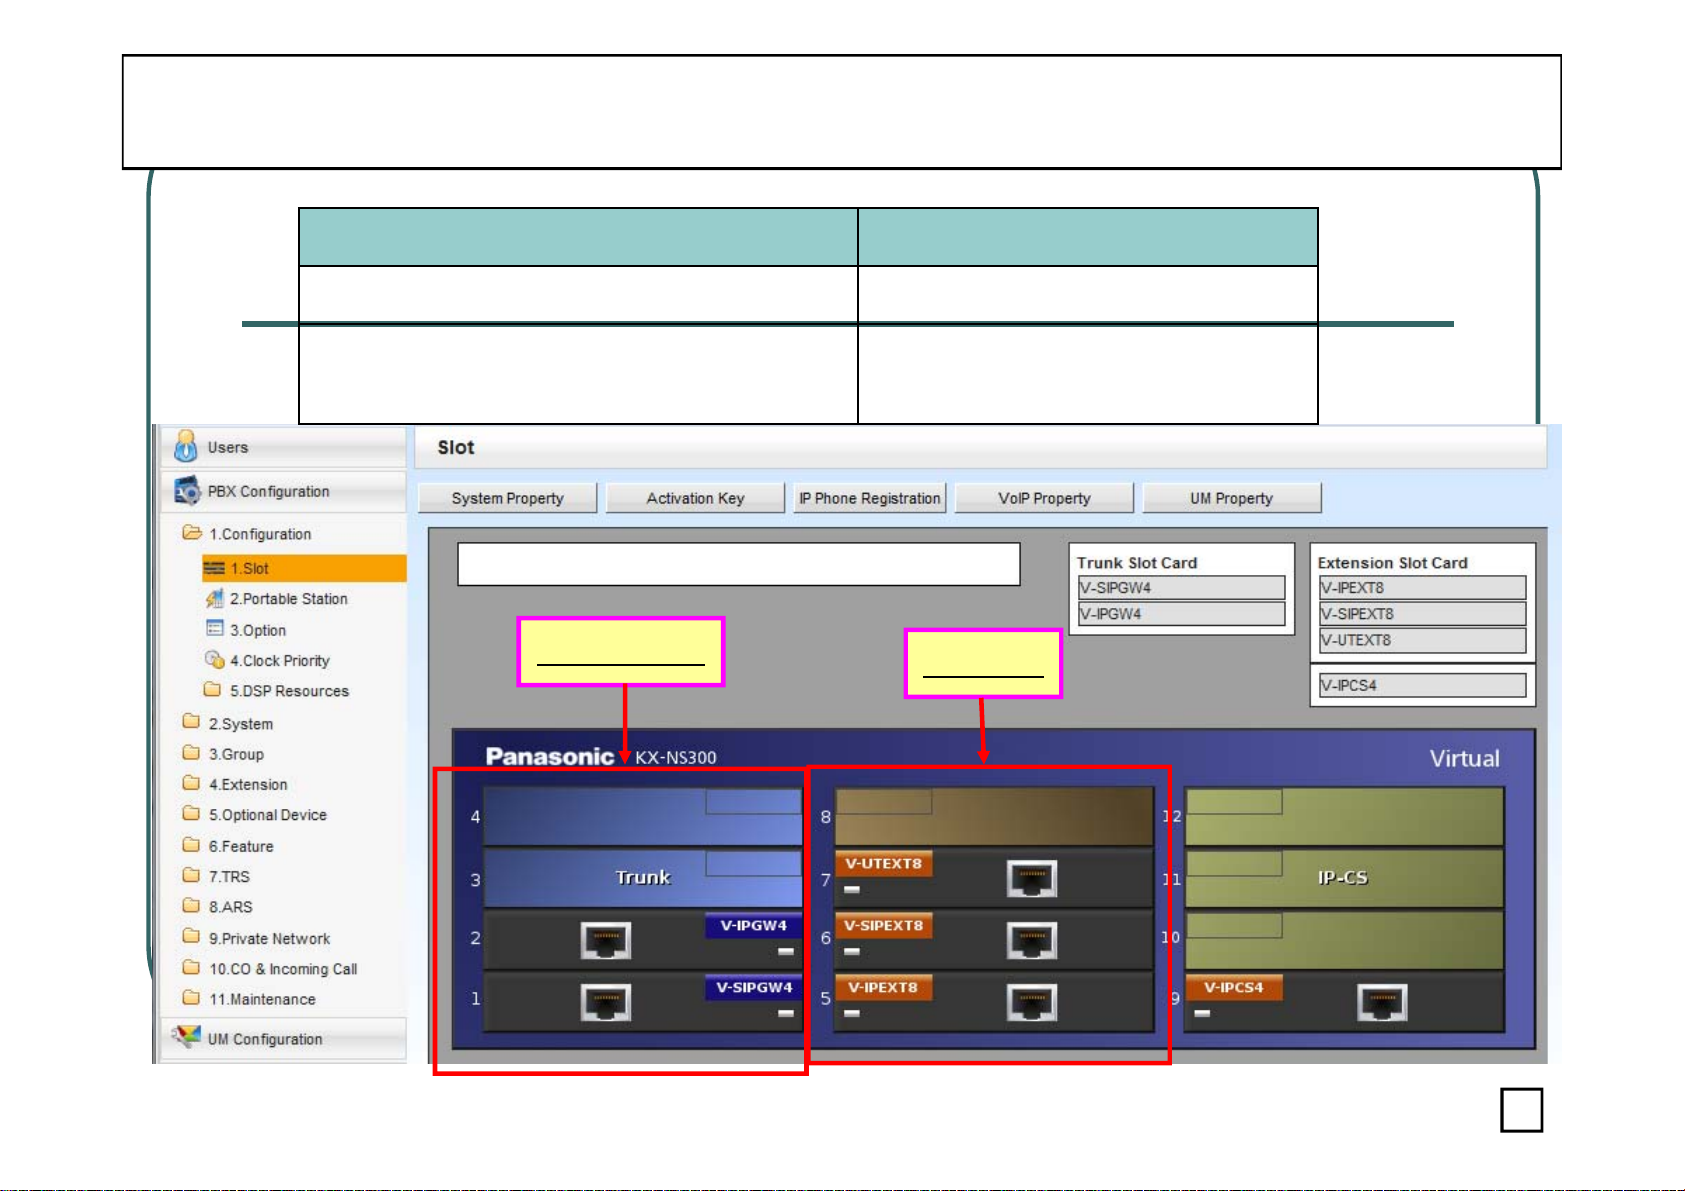
Task: Select empty trunk slot 4
Action: tap(643, 816)
